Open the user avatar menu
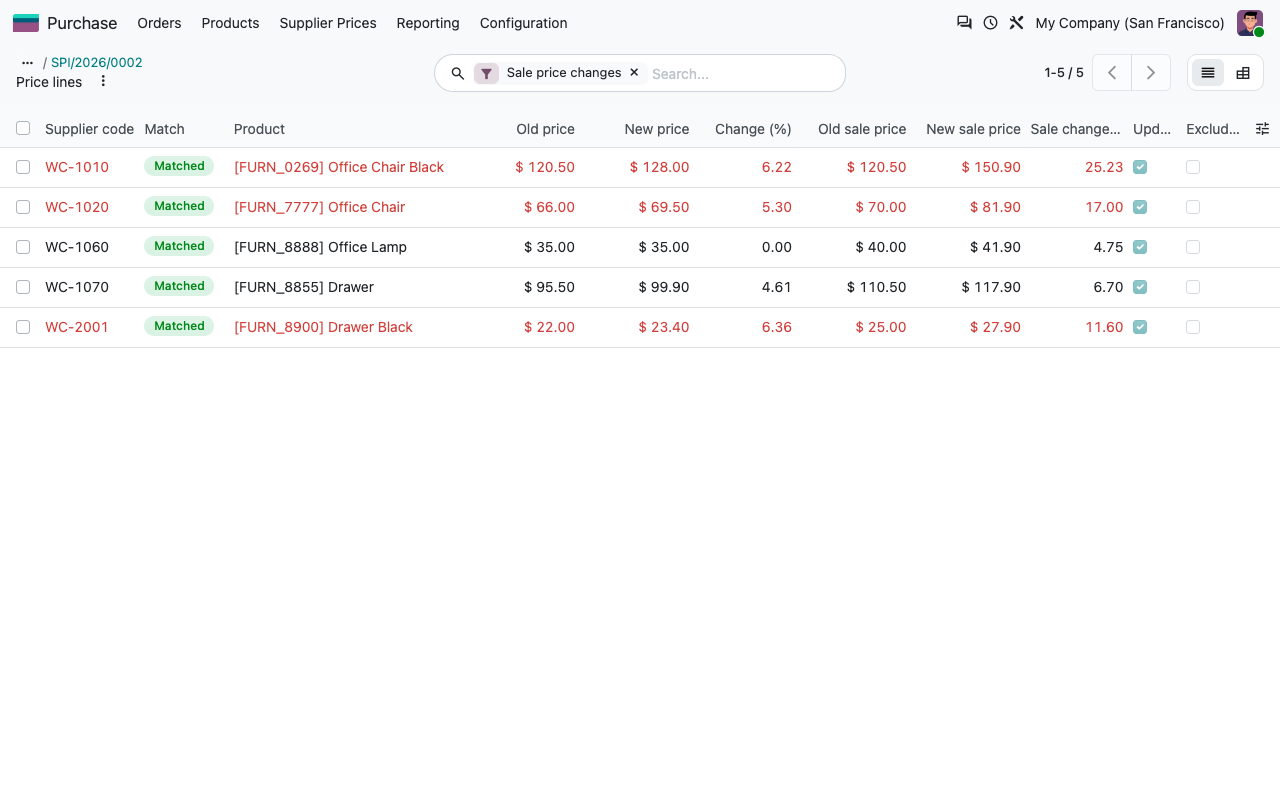The image size is (1280, 800). [x=1250, y=23]
